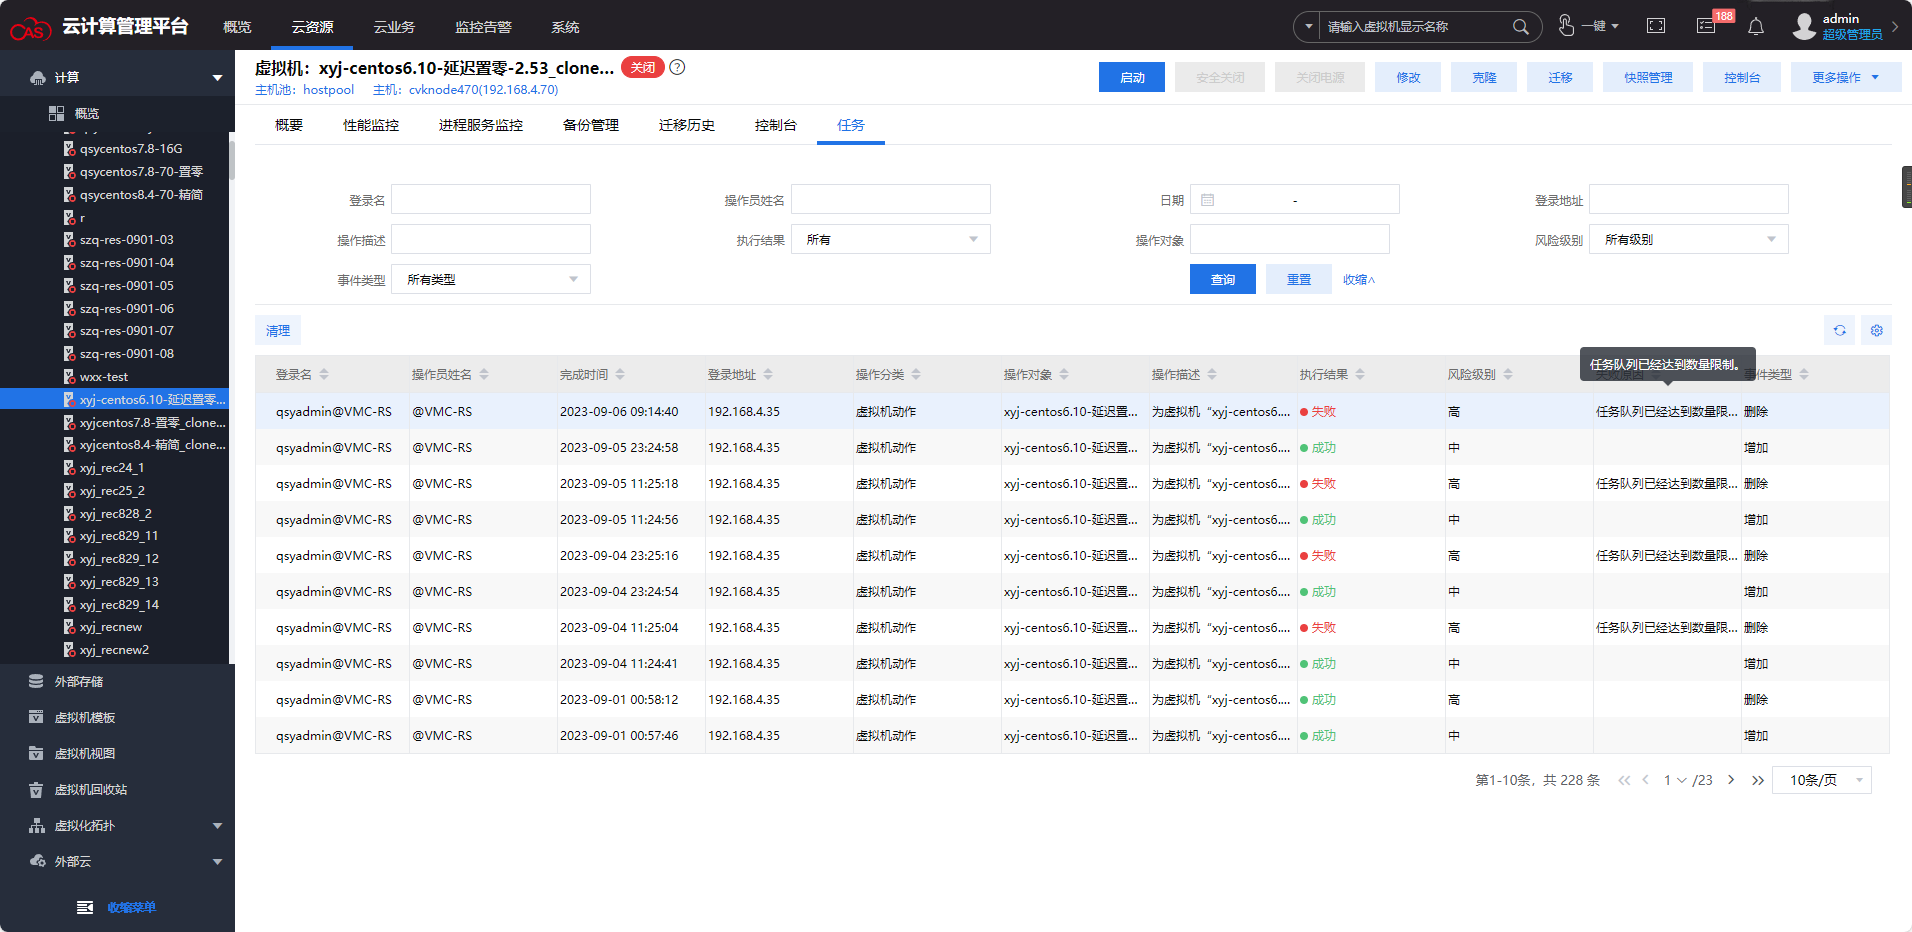1912x932 pixels.
Task: Click the fullscreen toggle icon in header
Action: (1656, 26)
